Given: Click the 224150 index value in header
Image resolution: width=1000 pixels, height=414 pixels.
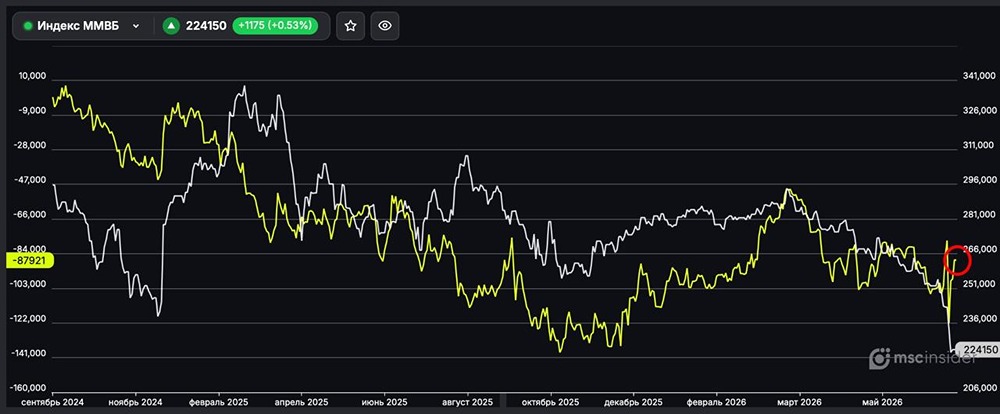Looking at the screenshot, I should pos(206,26).
